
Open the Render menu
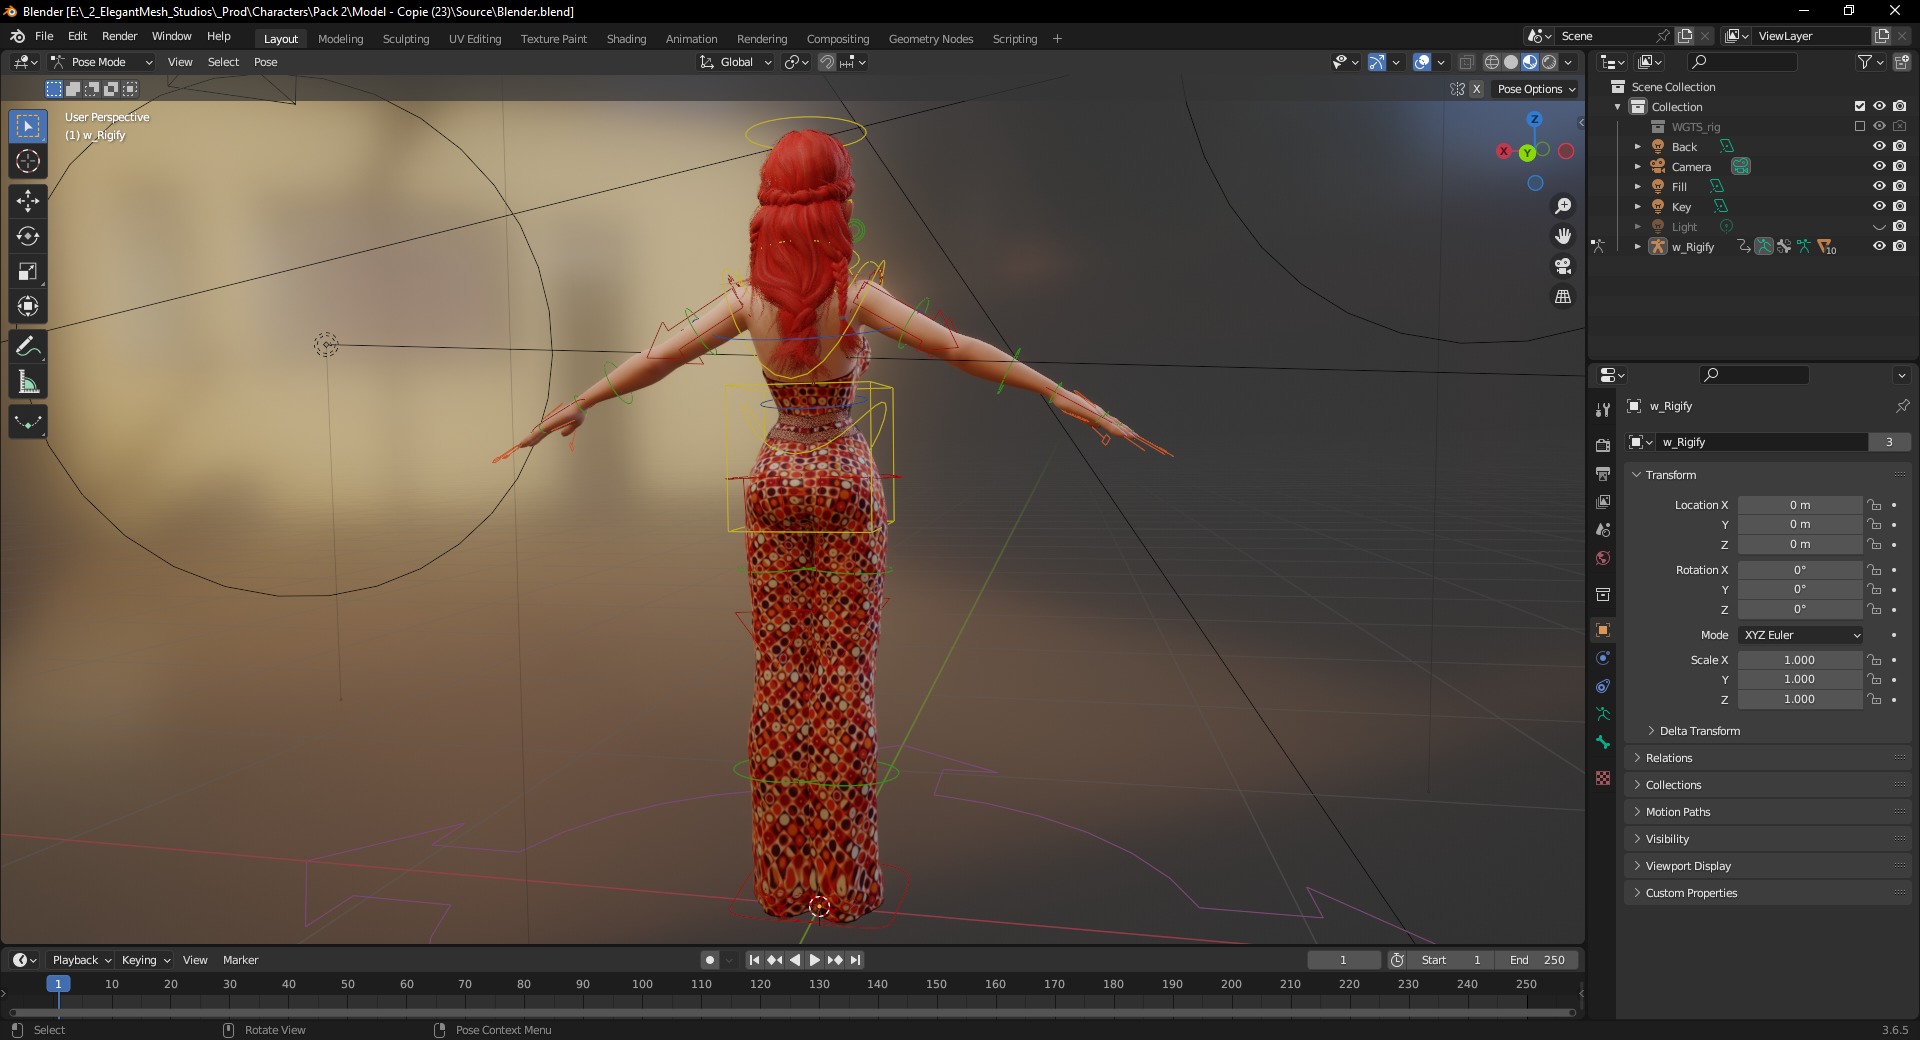click(119, 36)
